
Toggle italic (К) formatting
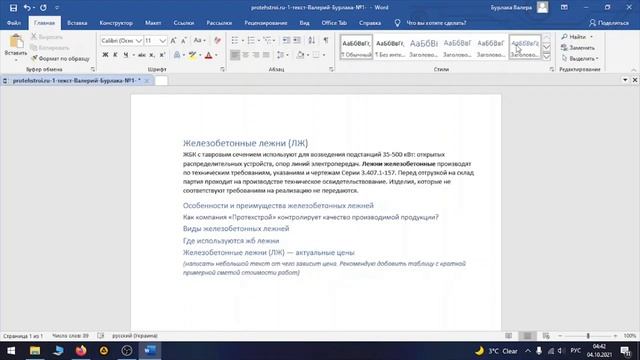click(x=115, y=55)
